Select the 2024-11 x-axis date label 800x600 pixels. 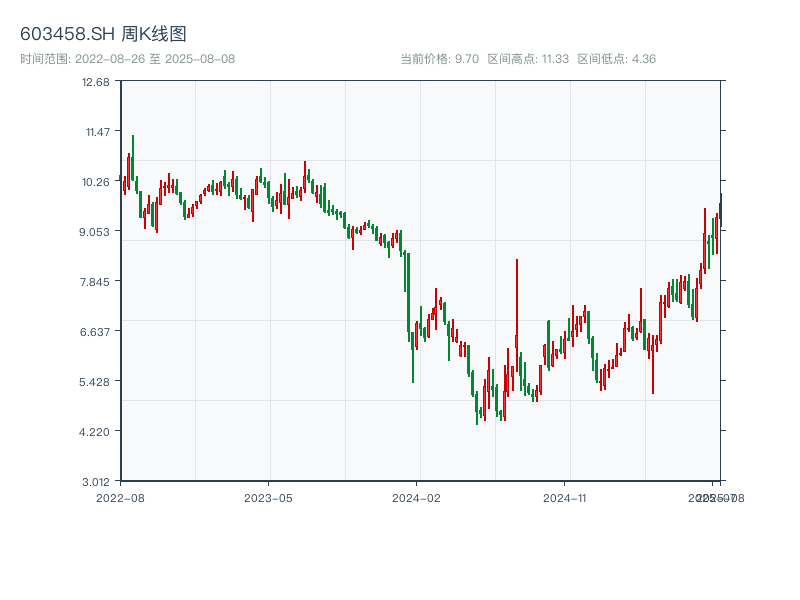[565, 497]
